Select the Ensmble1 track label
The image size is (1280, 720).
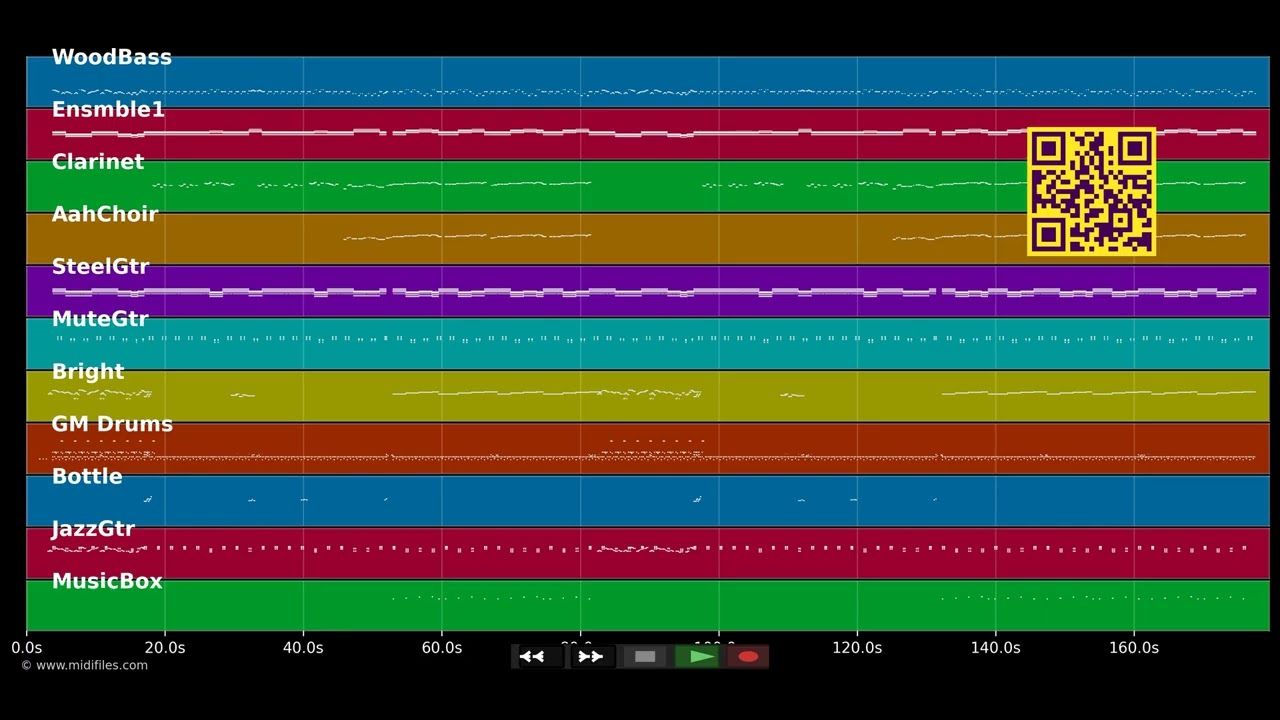click(108, 110)
